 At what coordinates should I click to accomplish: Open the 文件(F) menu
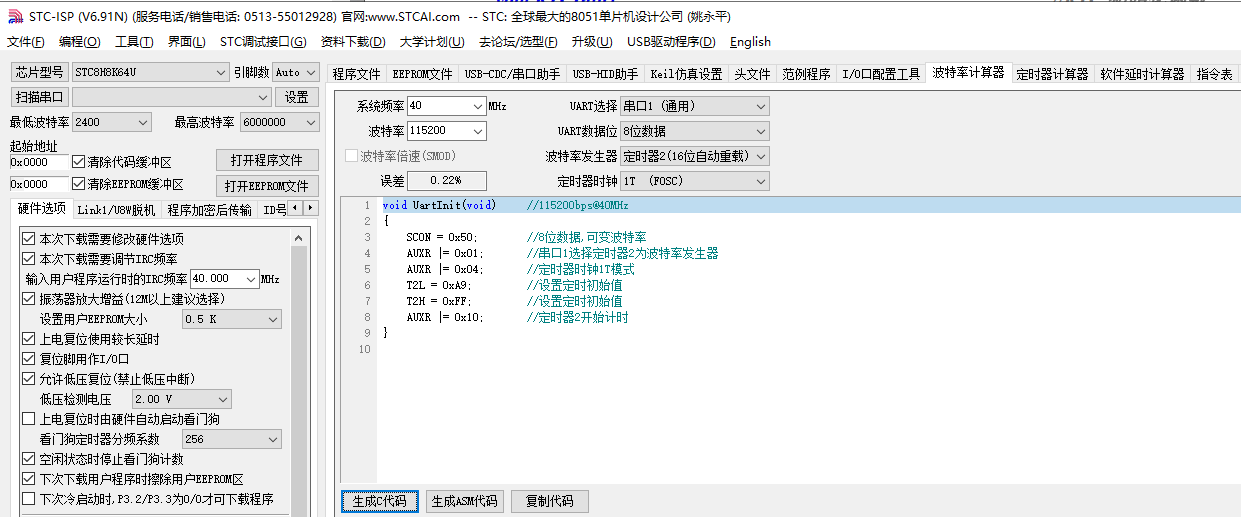26,42
